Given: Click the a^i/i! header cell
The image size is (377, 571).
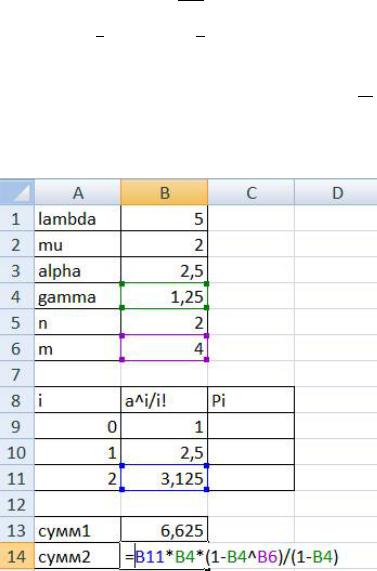Looking at the screenshot, I should pos(164,400).
